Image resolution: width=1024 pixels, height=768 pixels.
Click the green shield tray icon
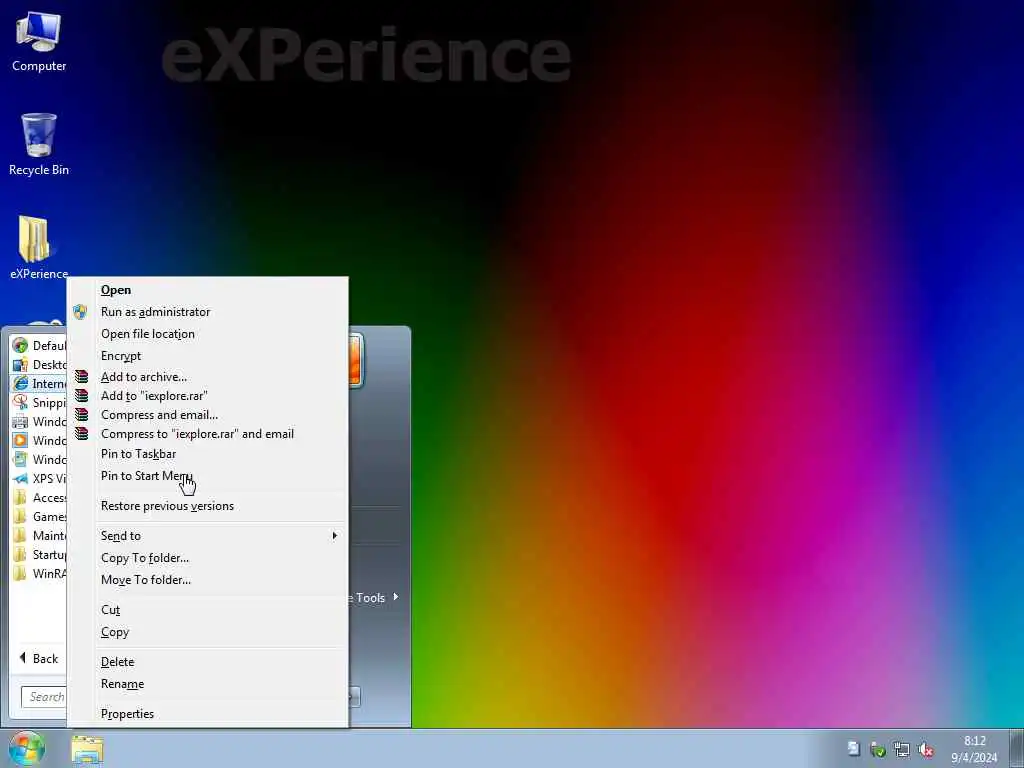point(878,750)
